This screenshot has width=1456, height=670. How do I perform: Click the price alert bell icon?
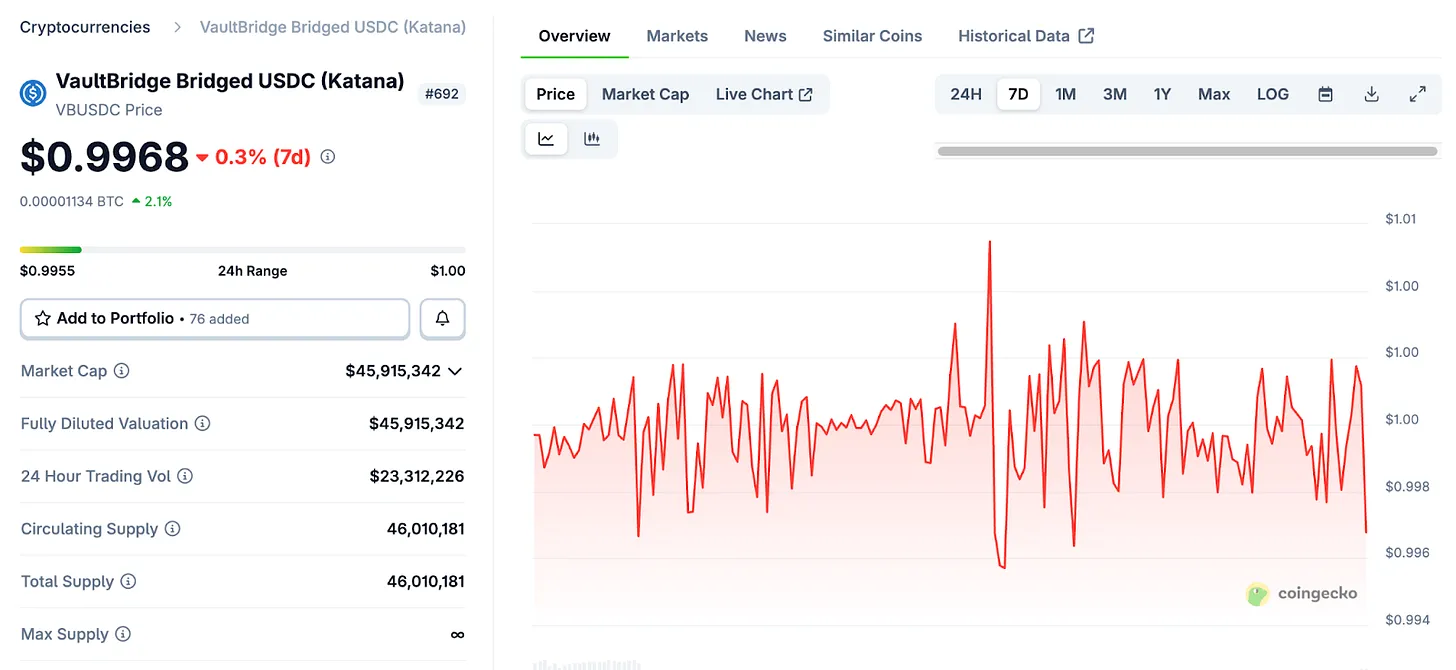click(x=442, y=319)
